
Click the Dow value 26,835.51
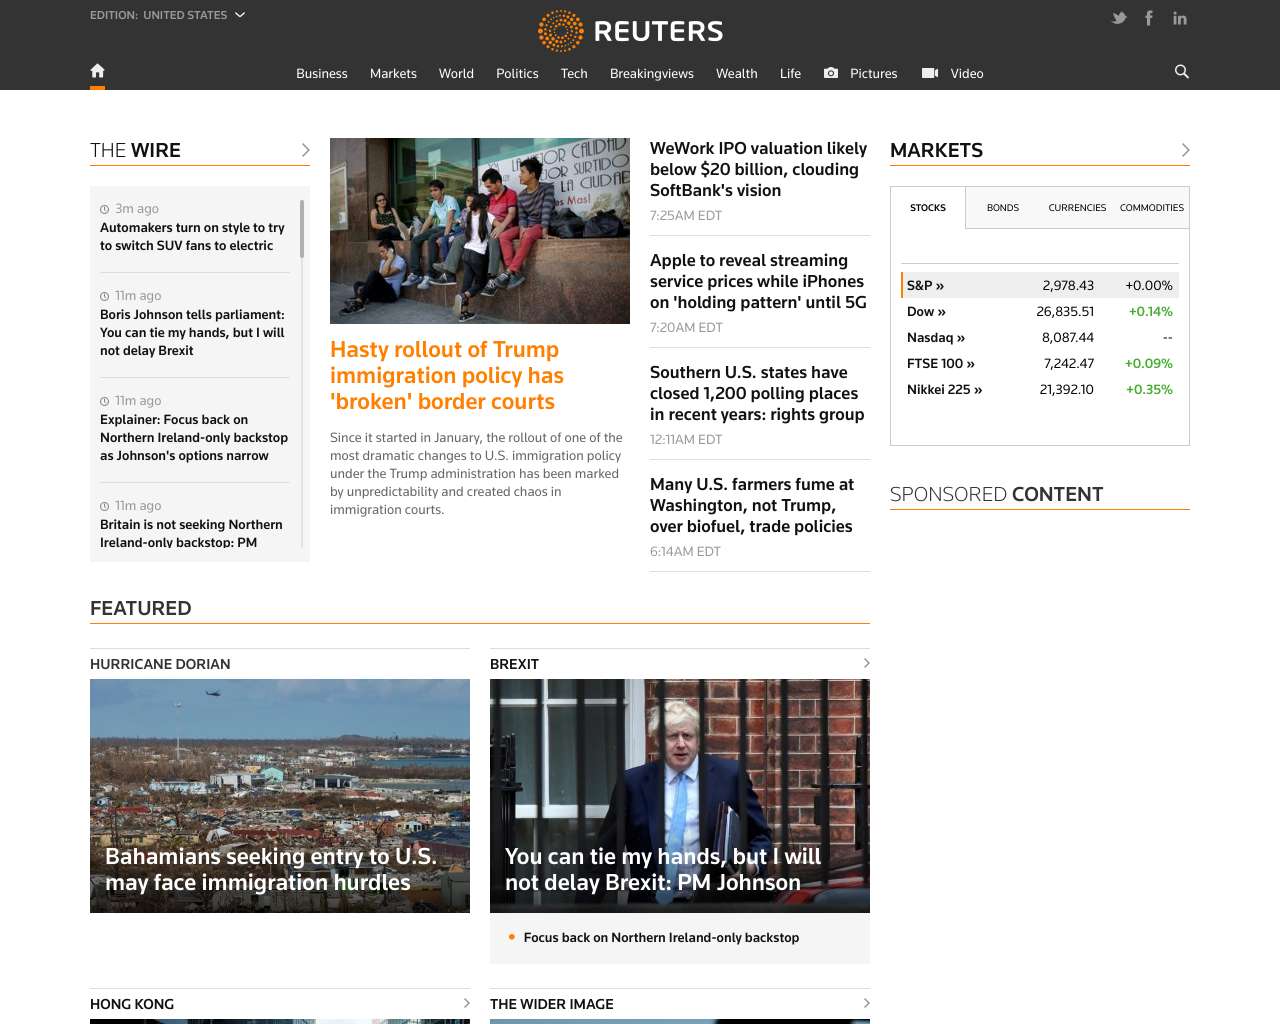1065,311
